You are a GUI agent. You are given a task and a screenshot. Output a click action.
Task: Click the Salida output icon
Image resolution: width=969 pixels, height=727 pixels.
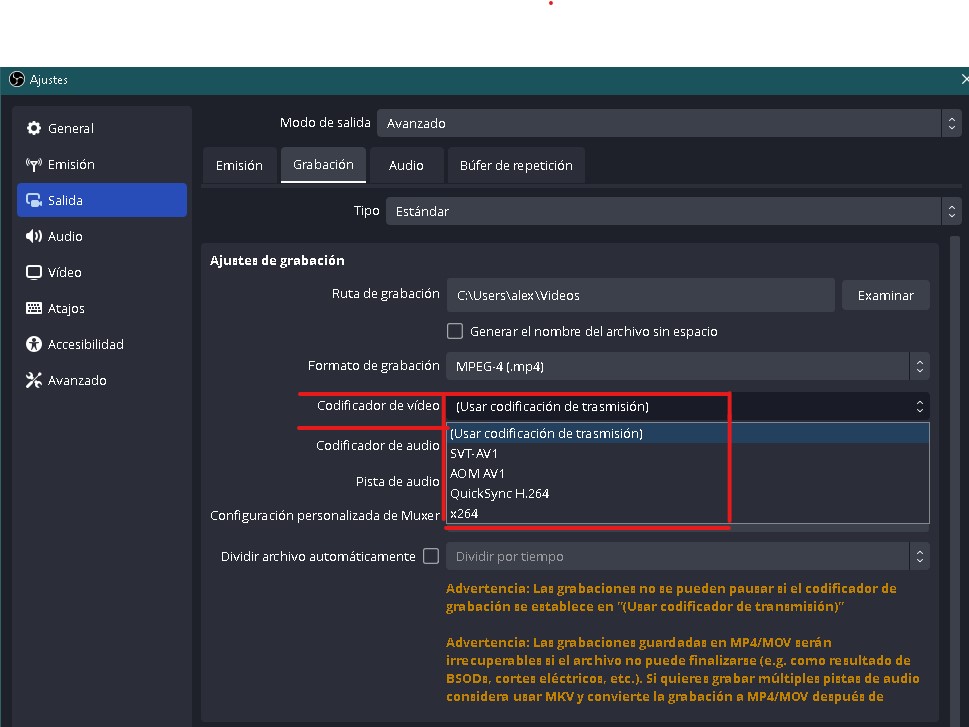(x=33, y=200)
